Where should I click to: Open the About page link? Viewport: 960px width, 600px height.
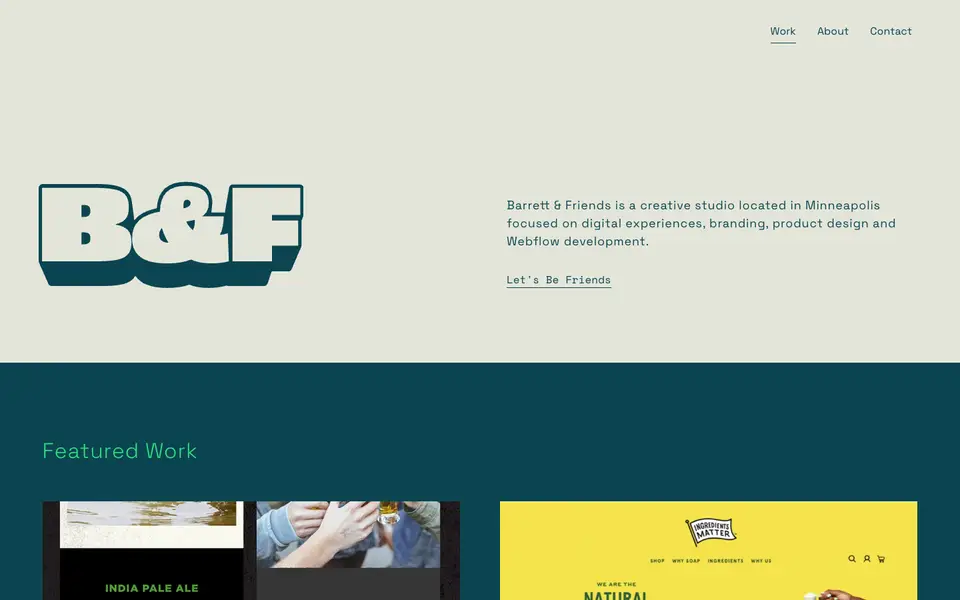coord(833,31)
